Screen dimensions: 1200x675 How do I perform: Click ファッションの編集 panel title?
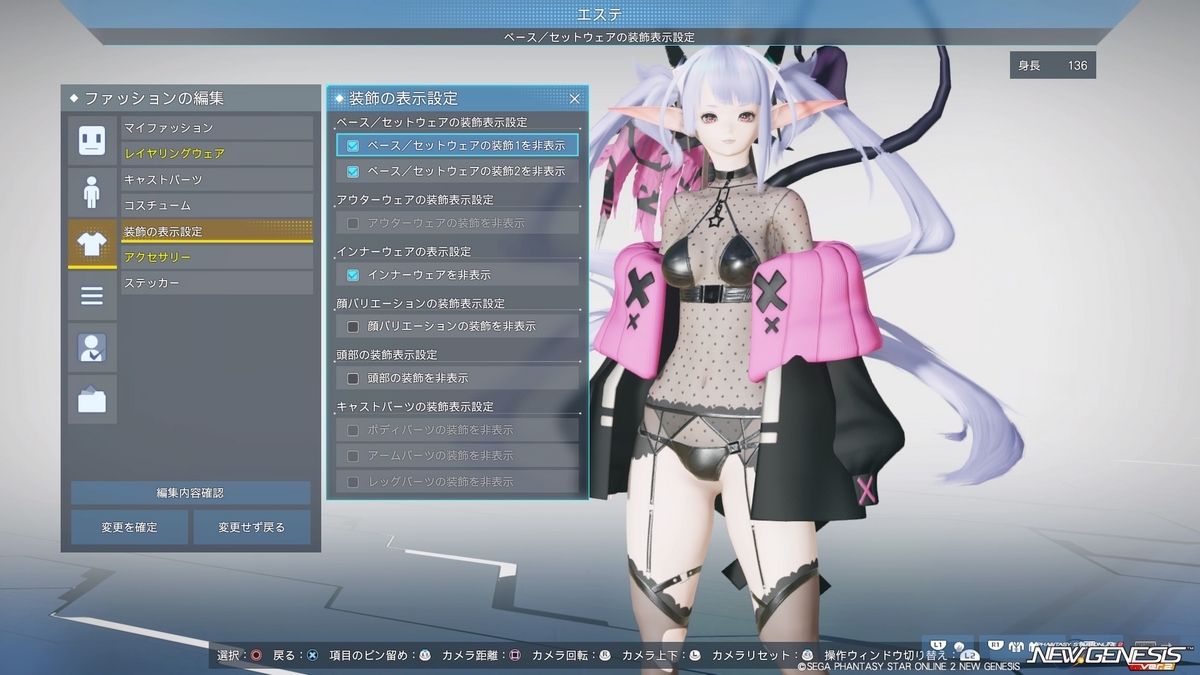click(154, 98)
